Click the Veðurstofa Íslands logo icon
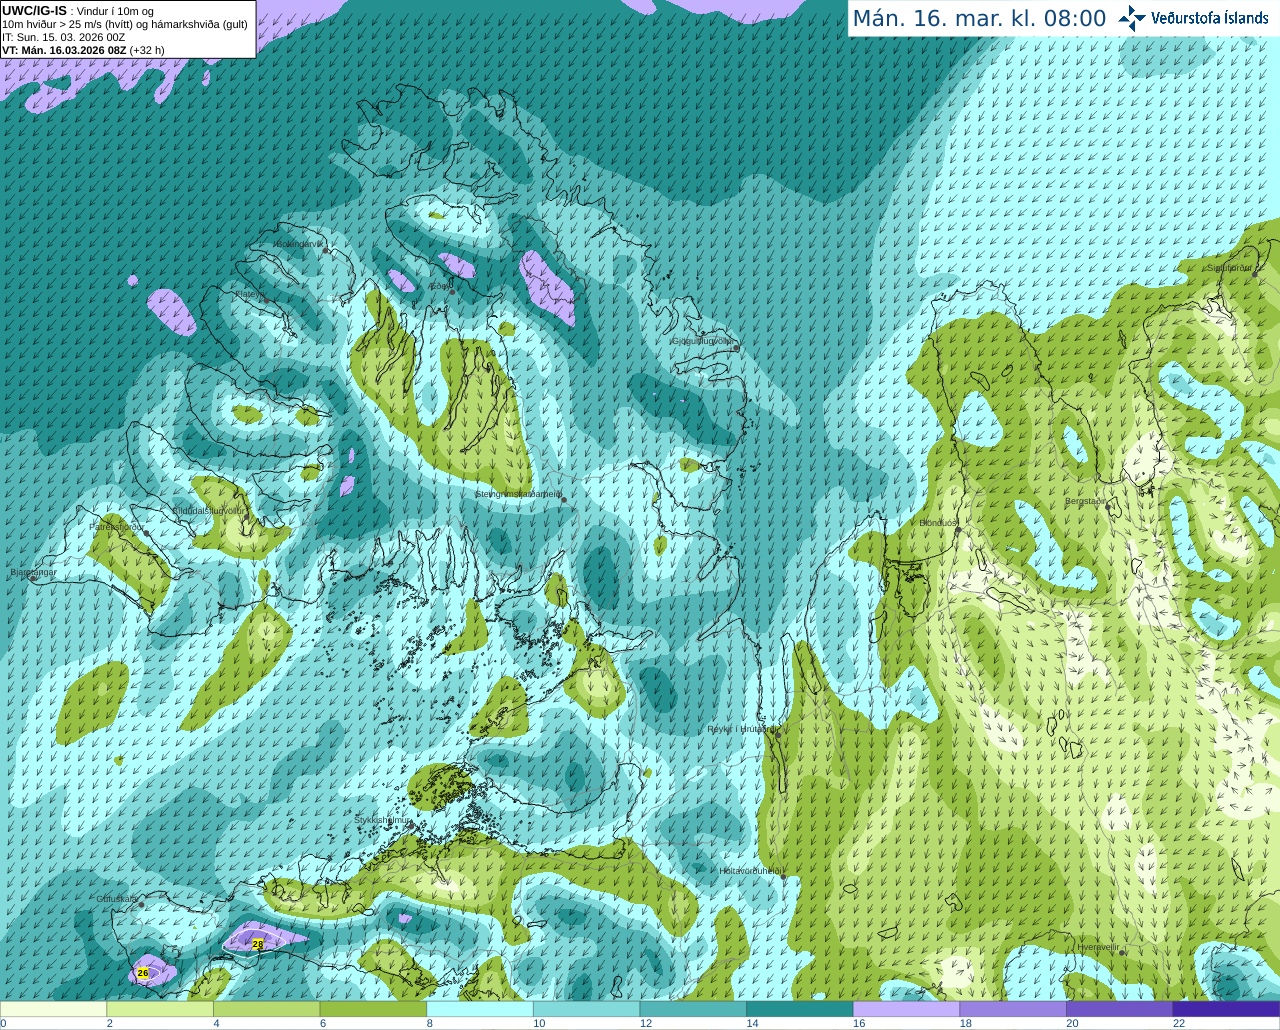 (x=1132, y=18)
